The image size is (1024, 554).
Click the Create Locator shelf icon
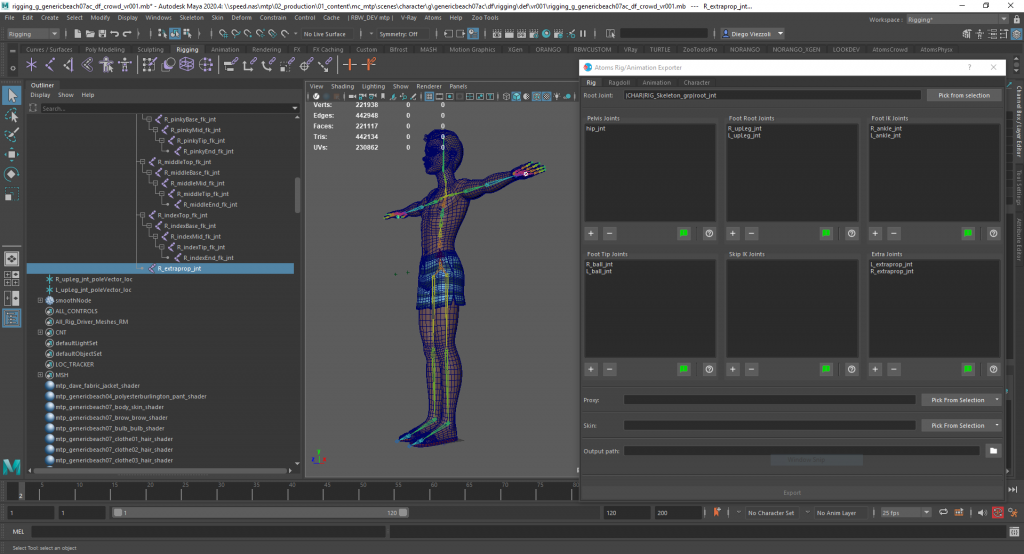31,64
